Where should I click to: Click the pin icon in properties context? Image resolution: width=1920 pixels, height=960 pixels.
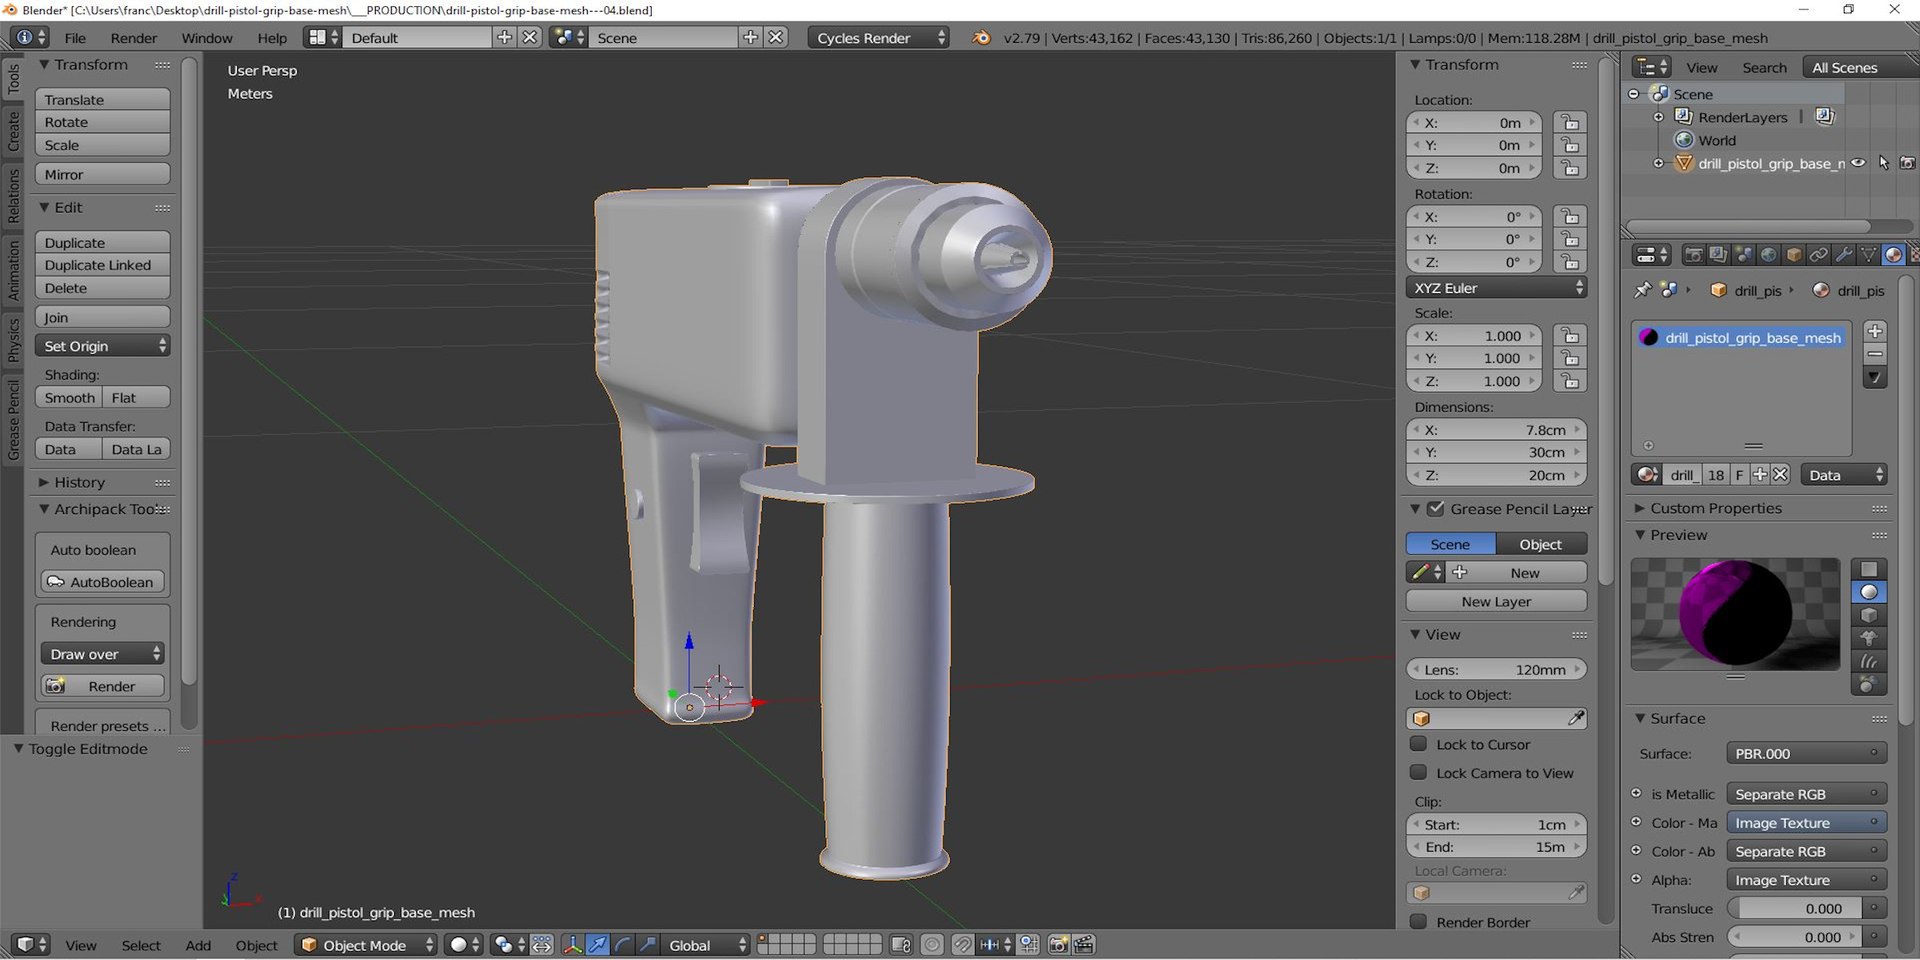(x=1643, y=290)
